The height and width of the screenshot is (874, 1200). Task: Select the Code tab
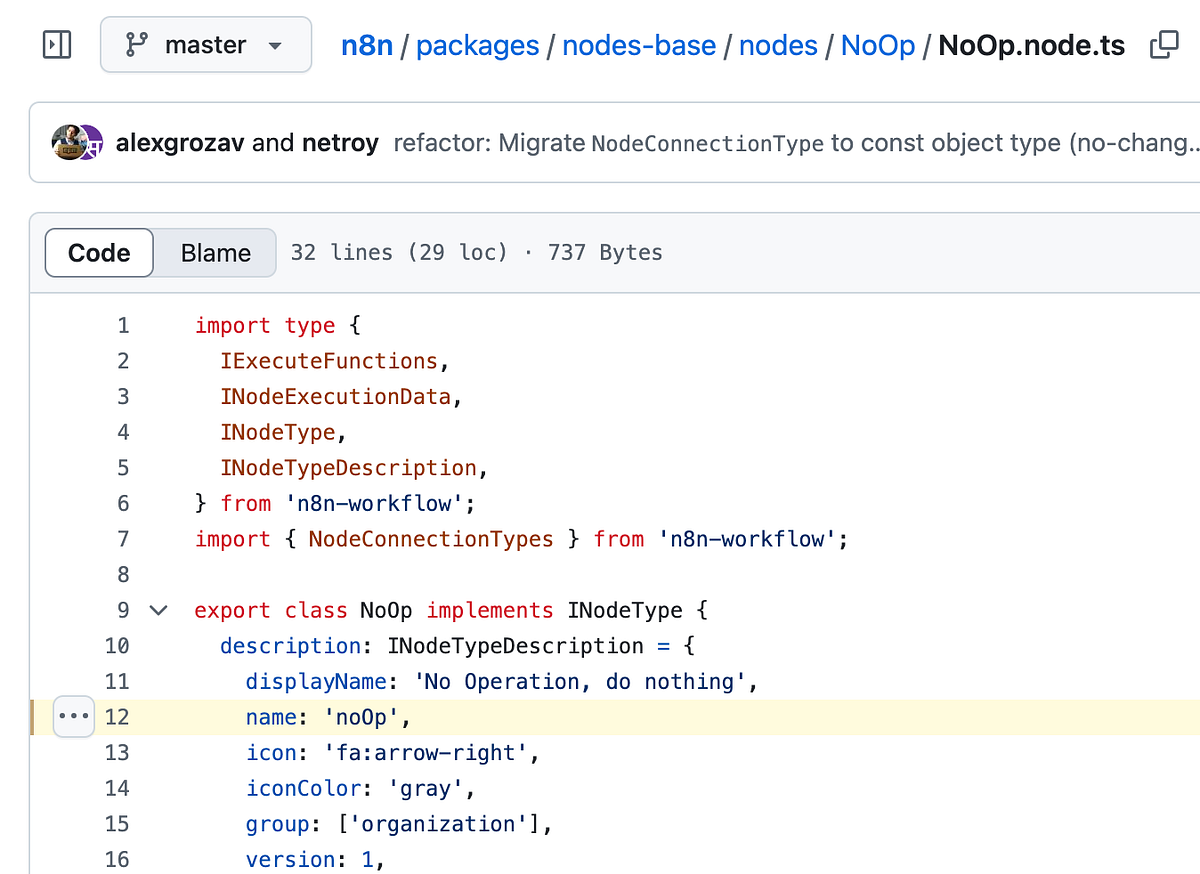click(x=98, y=252)
